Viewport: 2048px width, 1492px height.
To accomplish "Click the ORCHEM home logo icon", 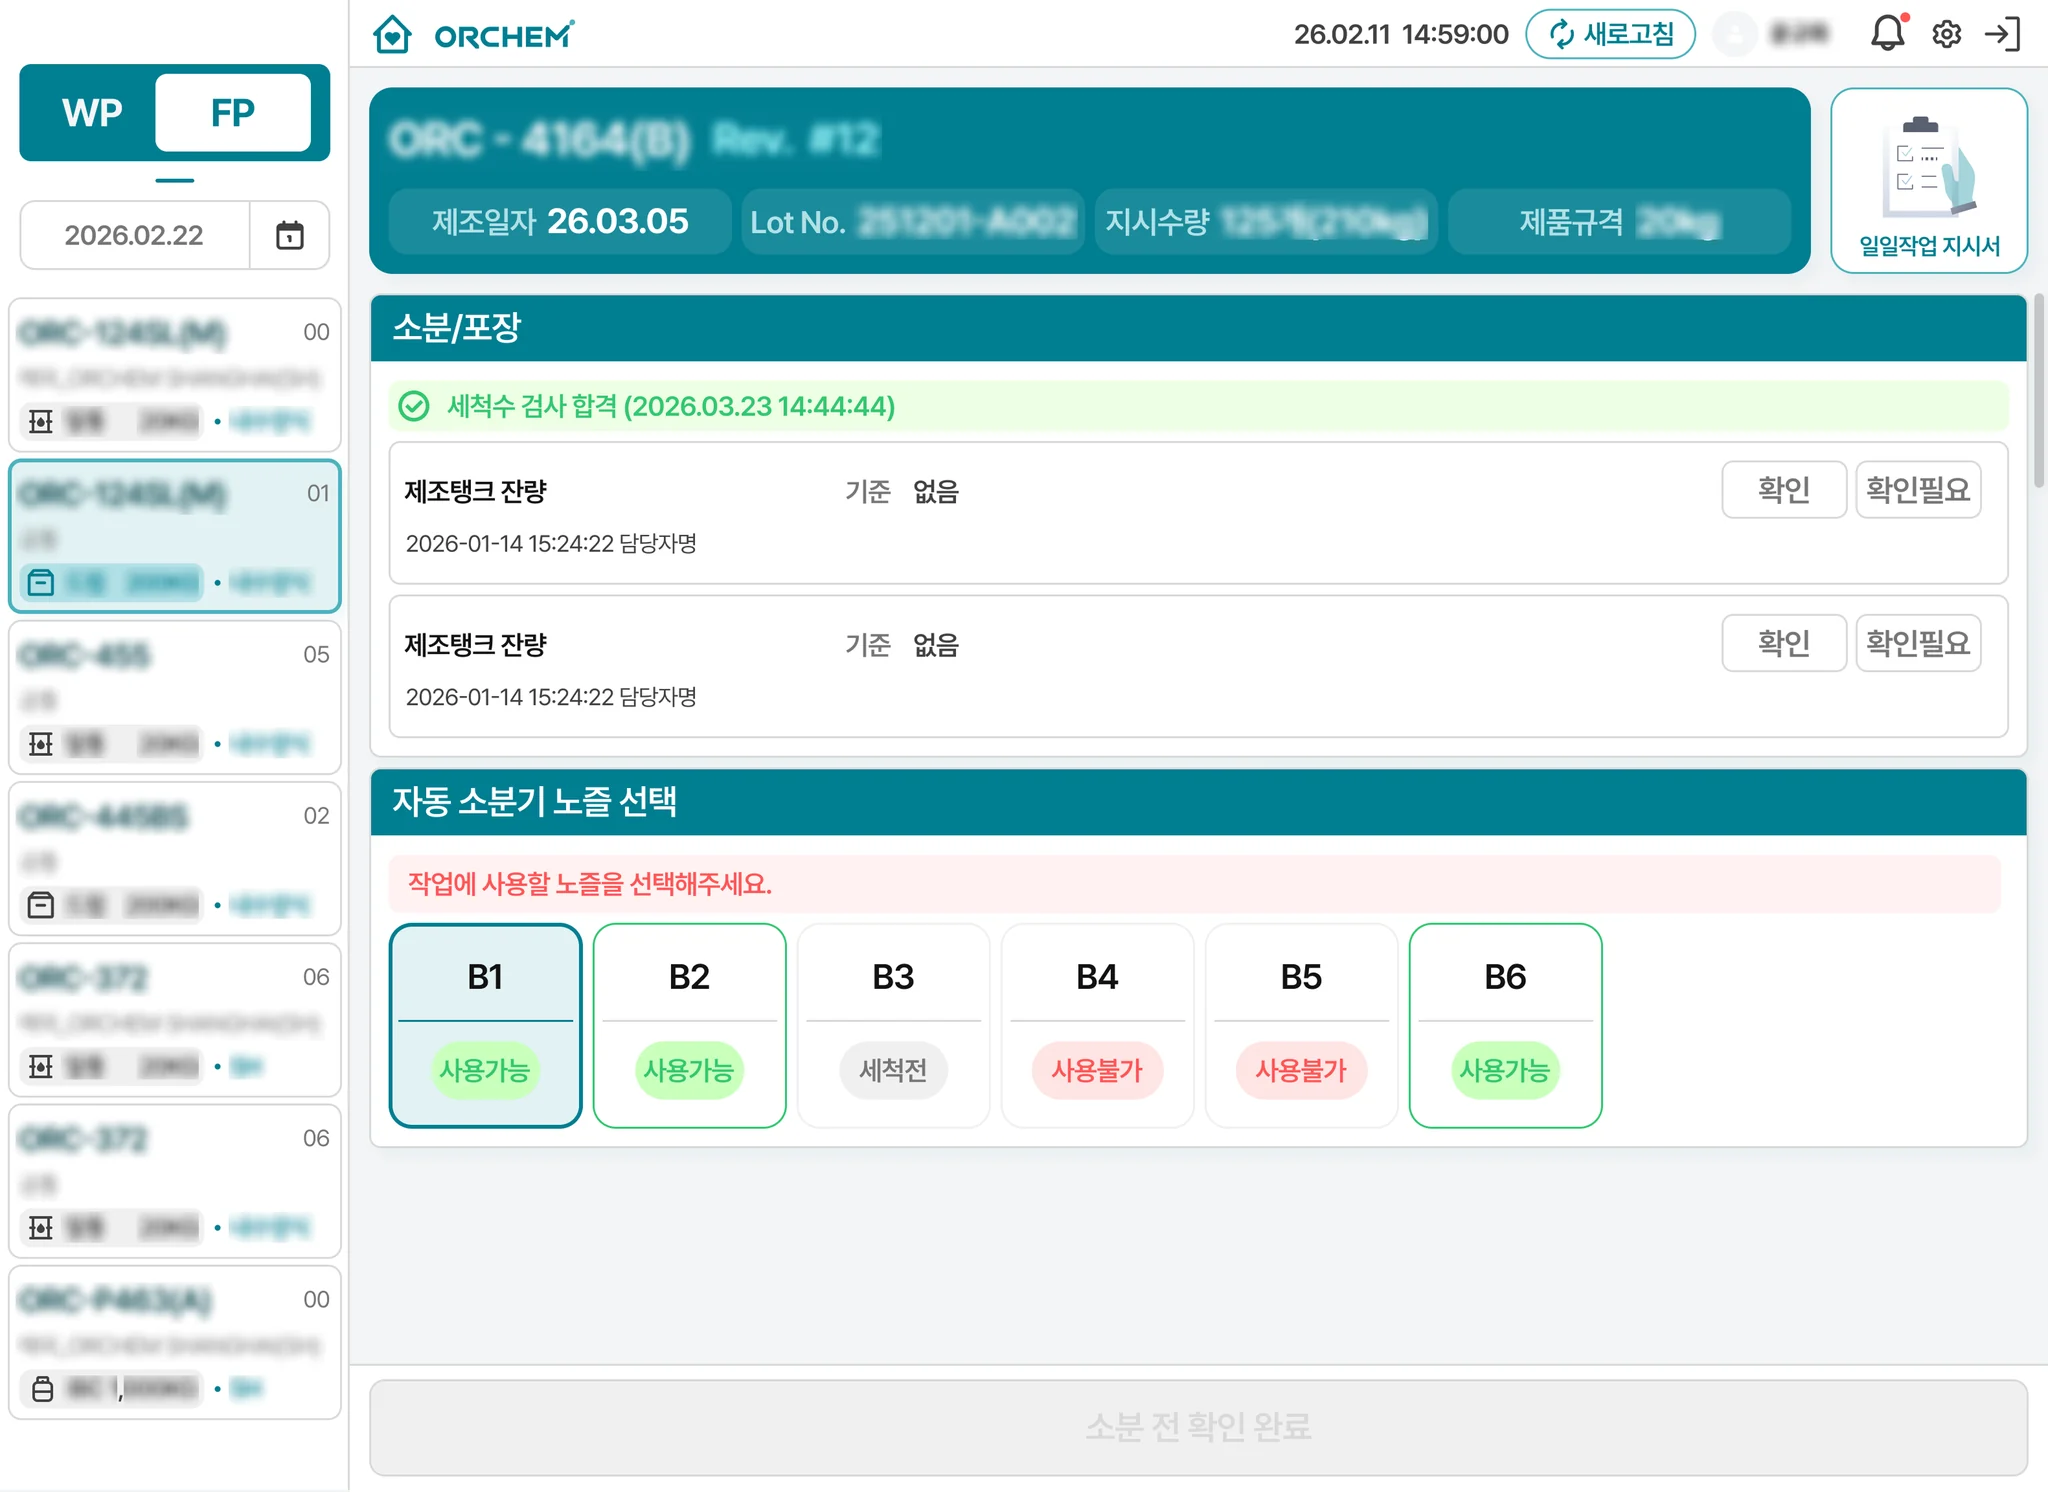I will (x=392, y=35).
